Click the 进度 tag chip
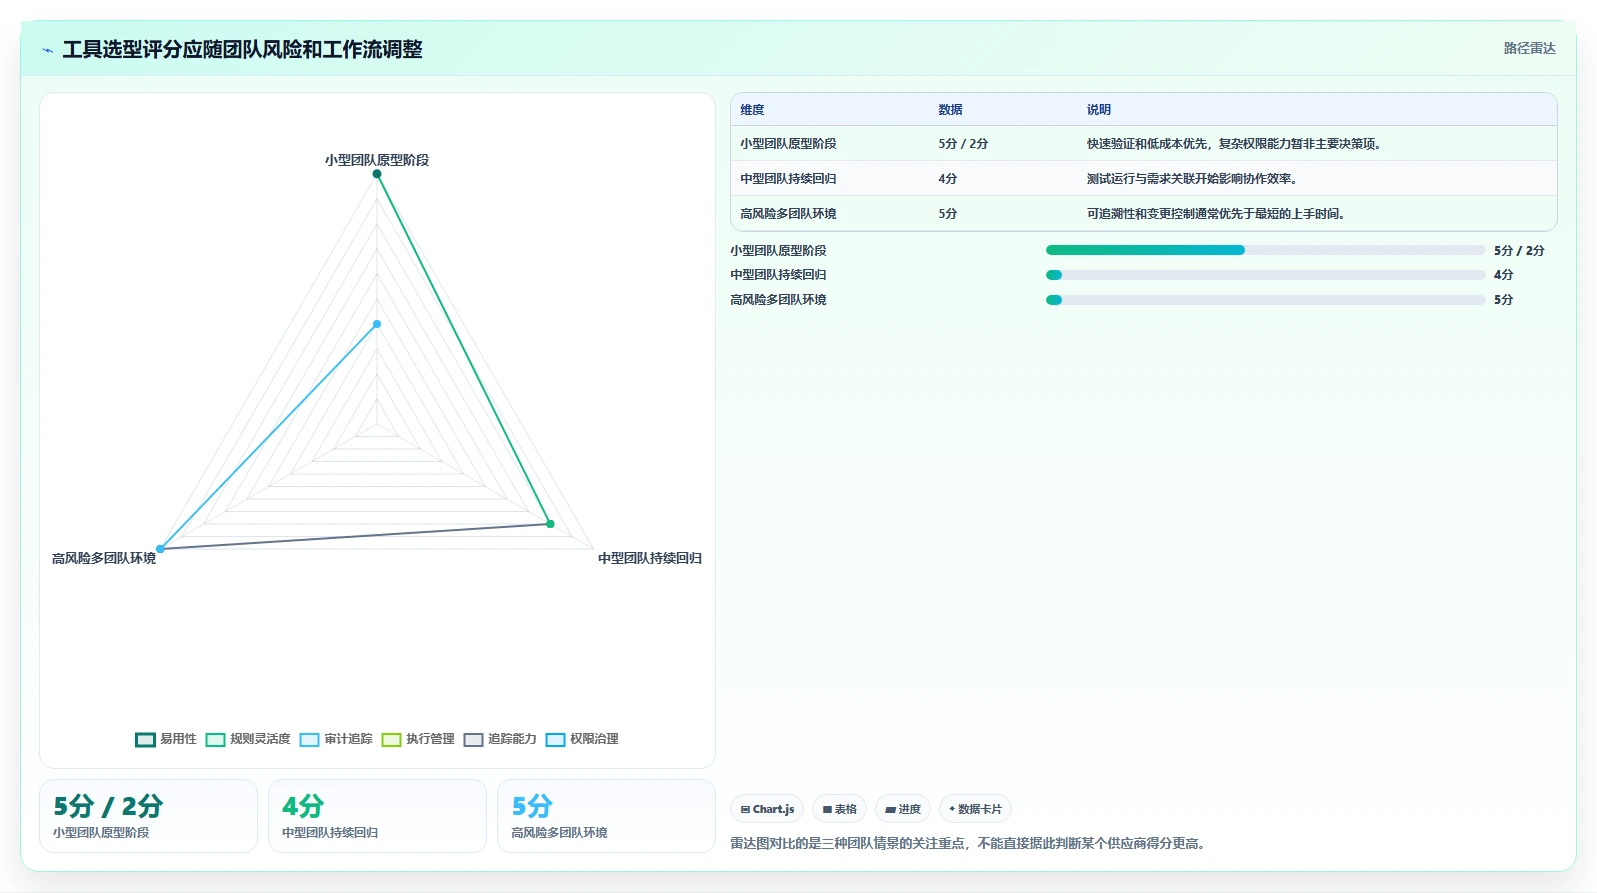 tap(903, 809)
